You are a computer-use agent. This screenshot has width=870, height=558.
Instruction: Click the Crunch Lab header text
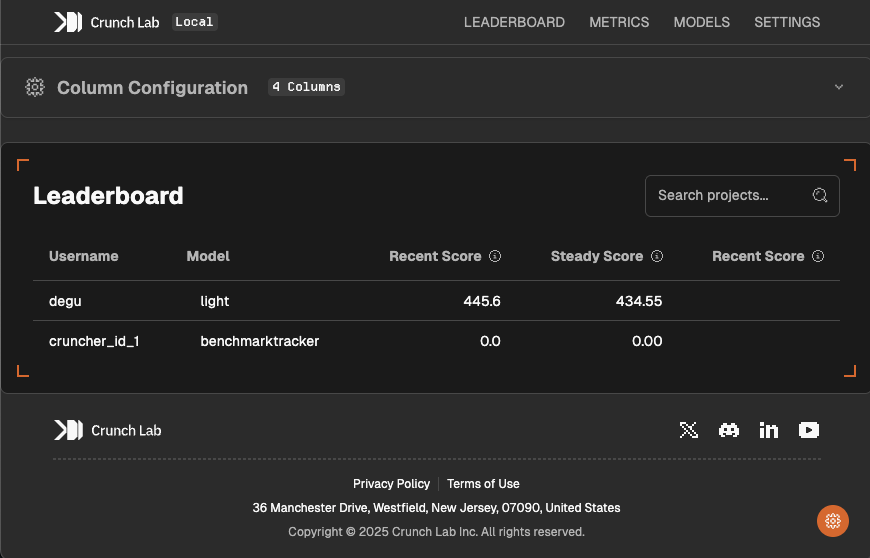click(x=125, y=22)
